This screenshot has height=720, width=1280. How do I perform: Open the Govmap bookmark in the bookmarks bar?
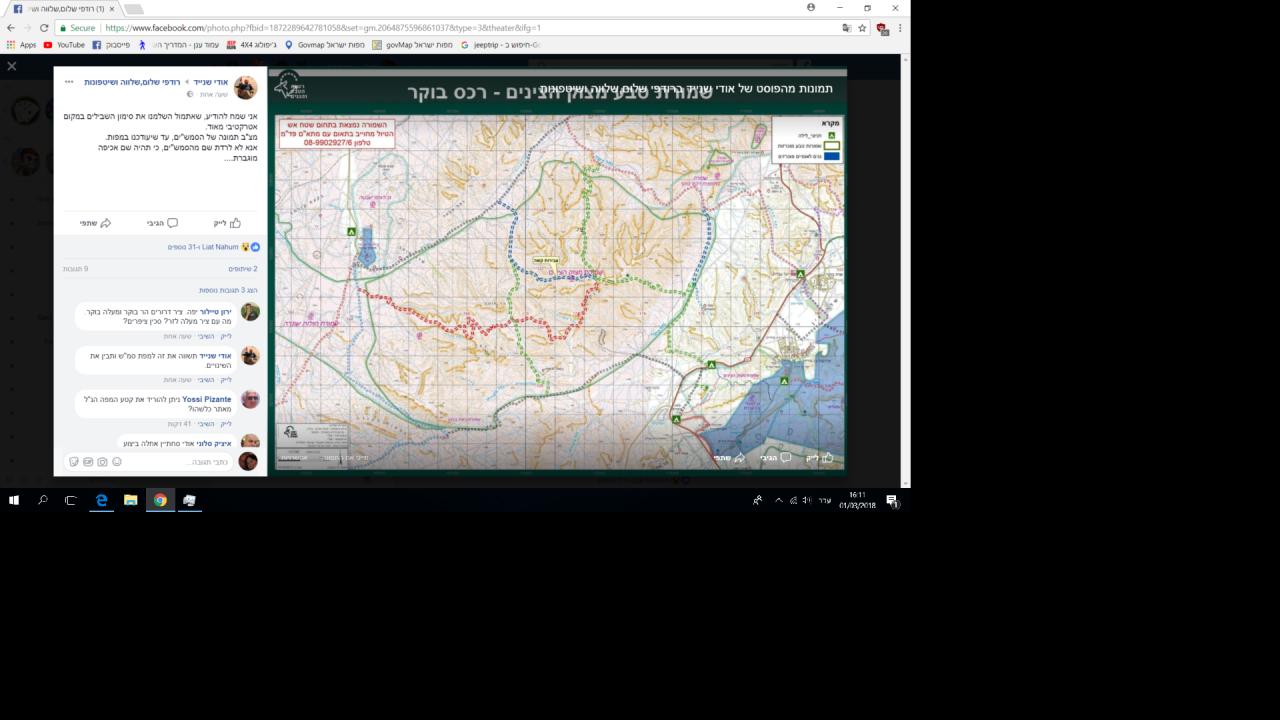[x=319, y=45]
